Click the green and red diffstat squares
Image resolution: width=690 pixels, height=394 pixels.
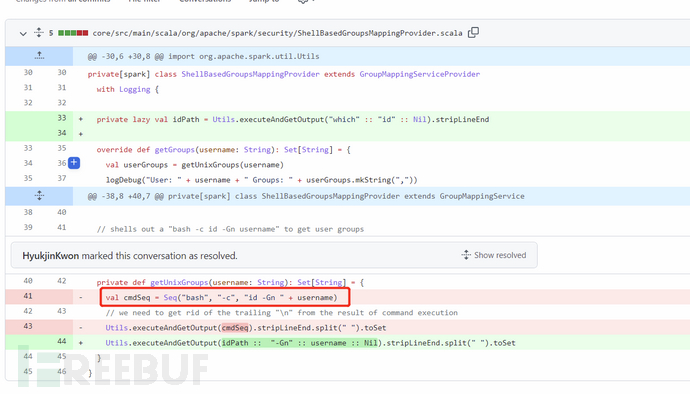[73, 33]
